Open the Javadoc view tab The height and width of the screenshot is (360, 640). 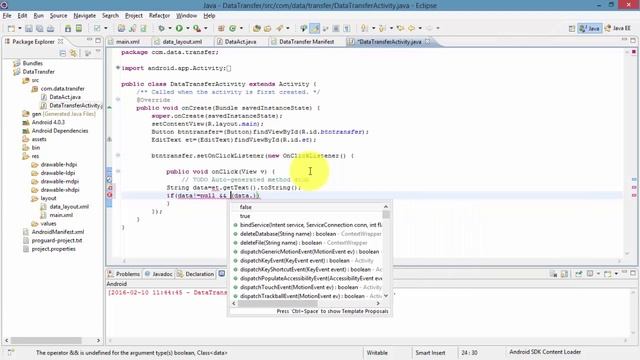158,274
